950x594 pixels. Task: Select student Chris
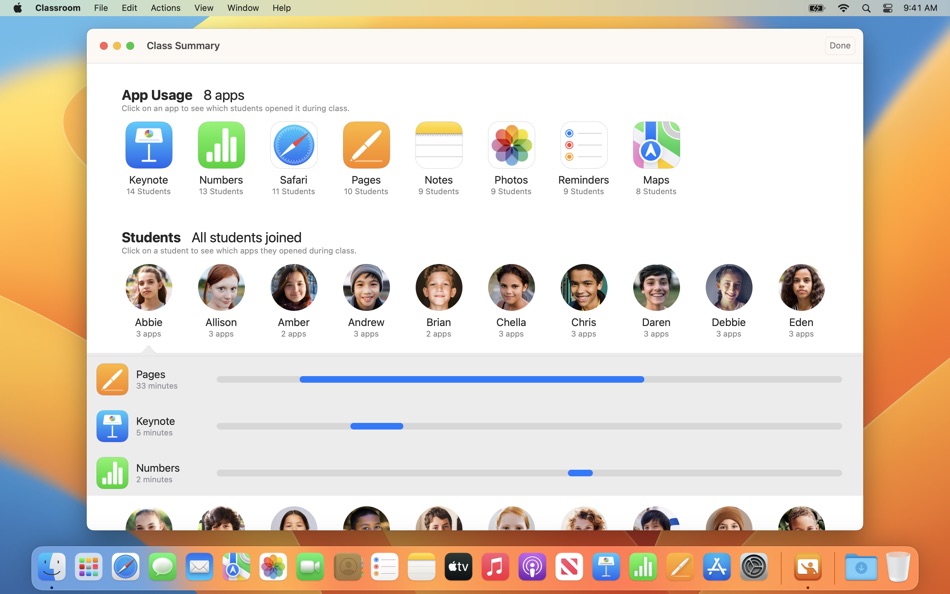click(583, 287)
